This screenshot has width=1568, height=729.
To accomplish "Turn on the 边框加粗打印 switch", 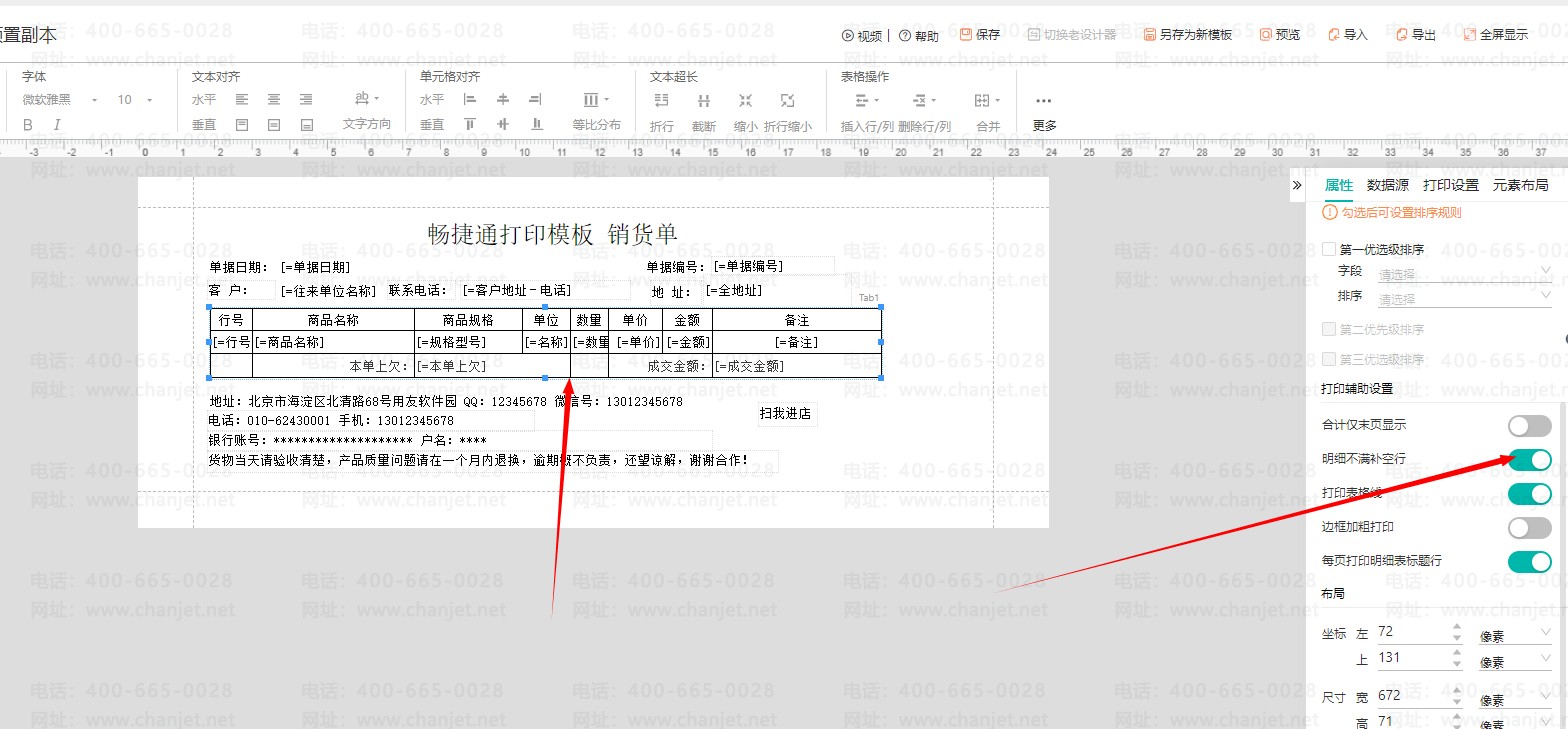I will tap(1529, 527).
